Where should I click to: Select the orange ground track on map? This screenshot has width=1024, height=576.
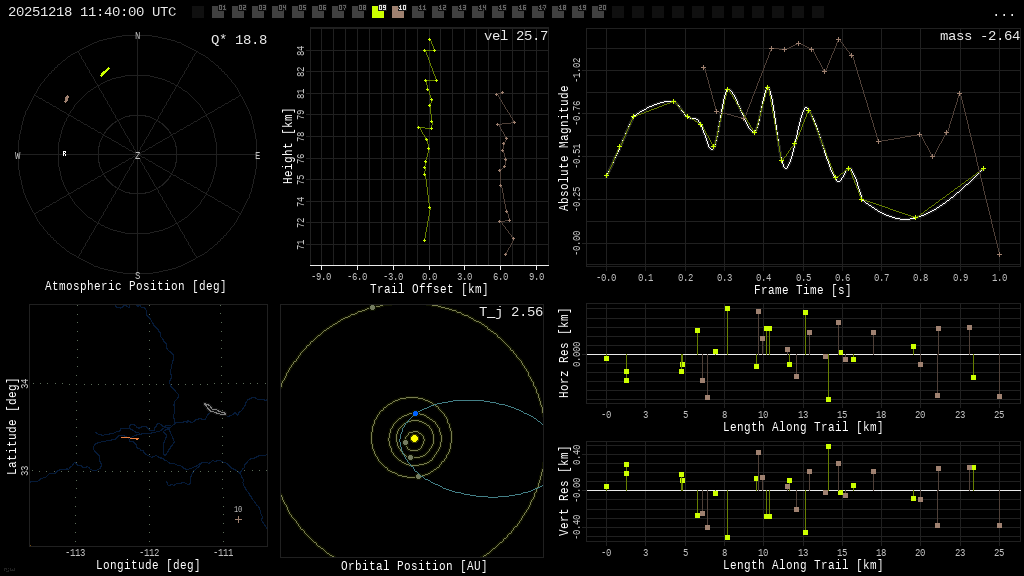(130, 438)
